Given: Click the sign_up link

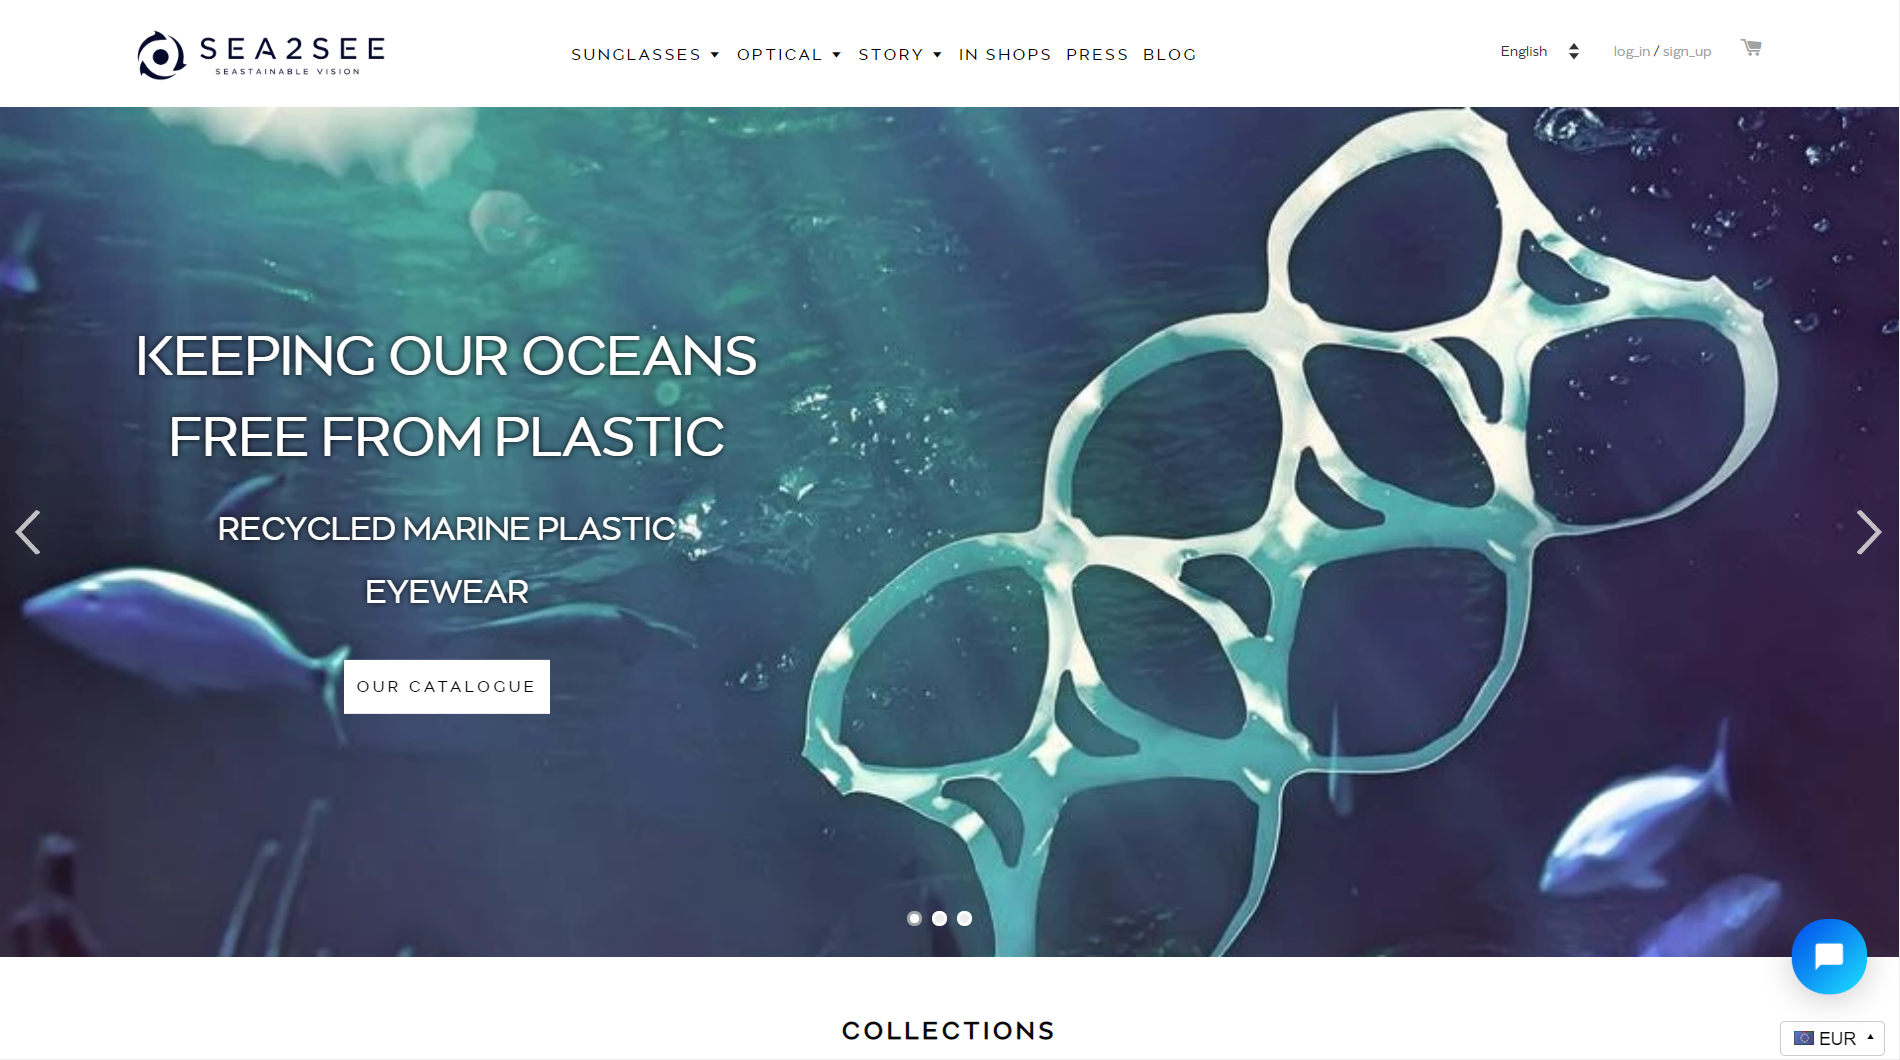Looking at the screenshot, I should (x=1687, y=51).
